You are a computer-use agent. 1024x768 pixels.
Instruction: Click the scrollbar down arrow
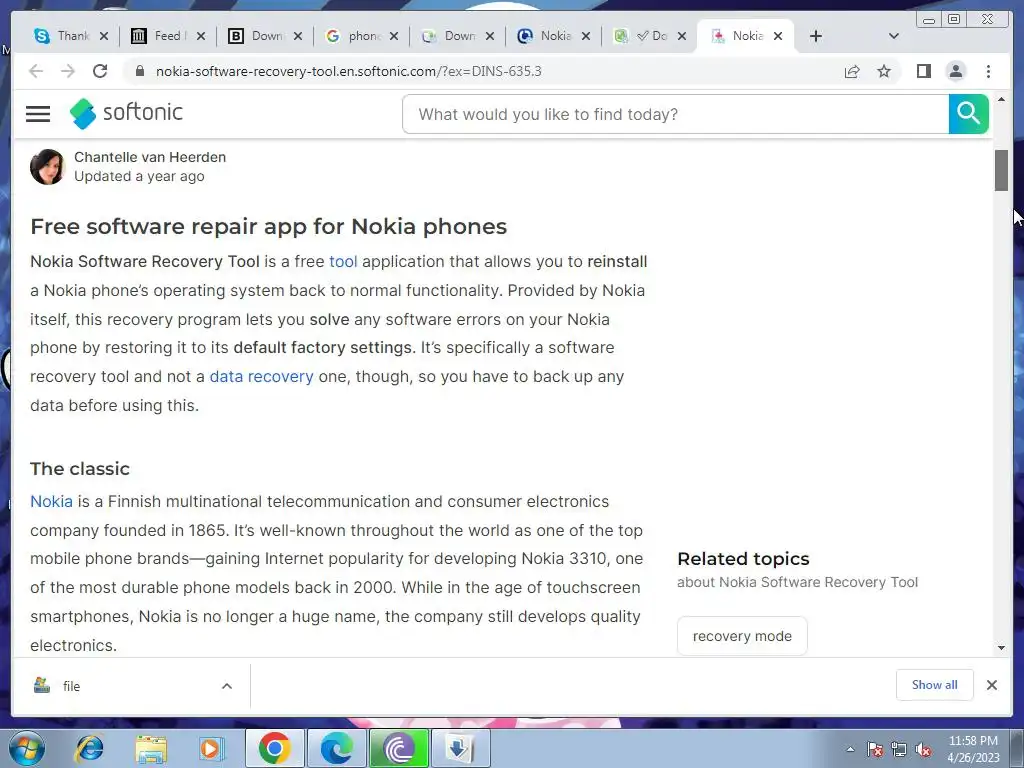pyautogui.click(x=1001, y=648)
